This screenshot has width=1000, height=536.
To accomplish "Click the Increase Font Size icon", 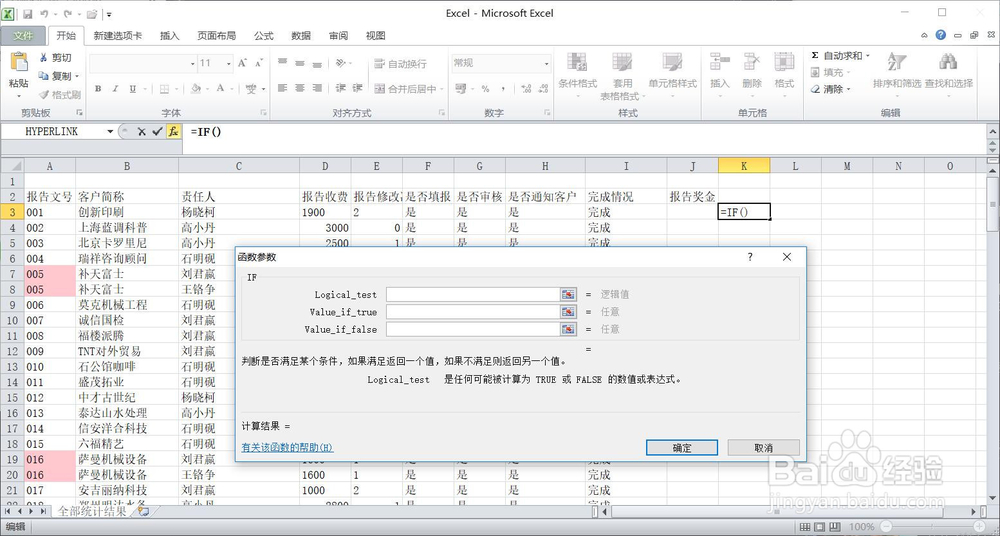I will (x=242, y=63).
